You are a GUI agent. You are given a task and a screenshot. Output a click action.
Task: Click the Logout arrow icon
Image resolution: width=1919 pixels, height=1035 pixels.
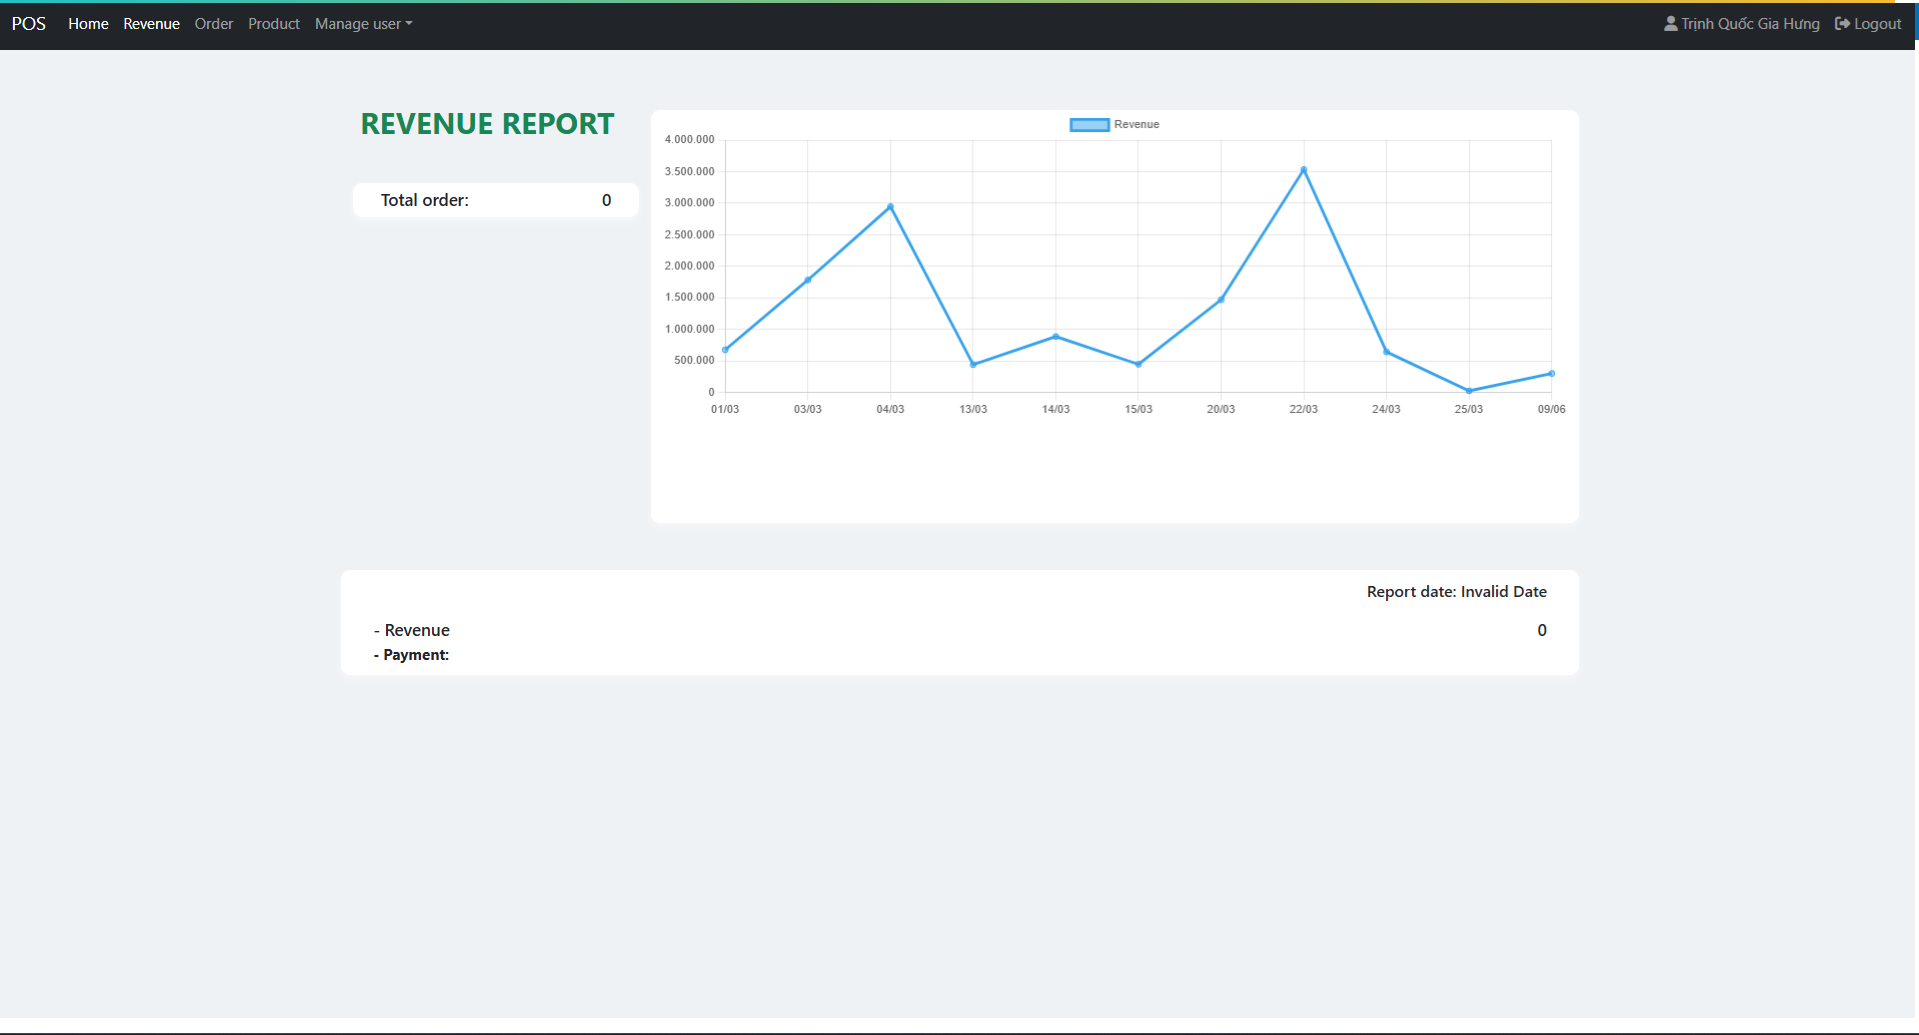(x=1842, y=24)
